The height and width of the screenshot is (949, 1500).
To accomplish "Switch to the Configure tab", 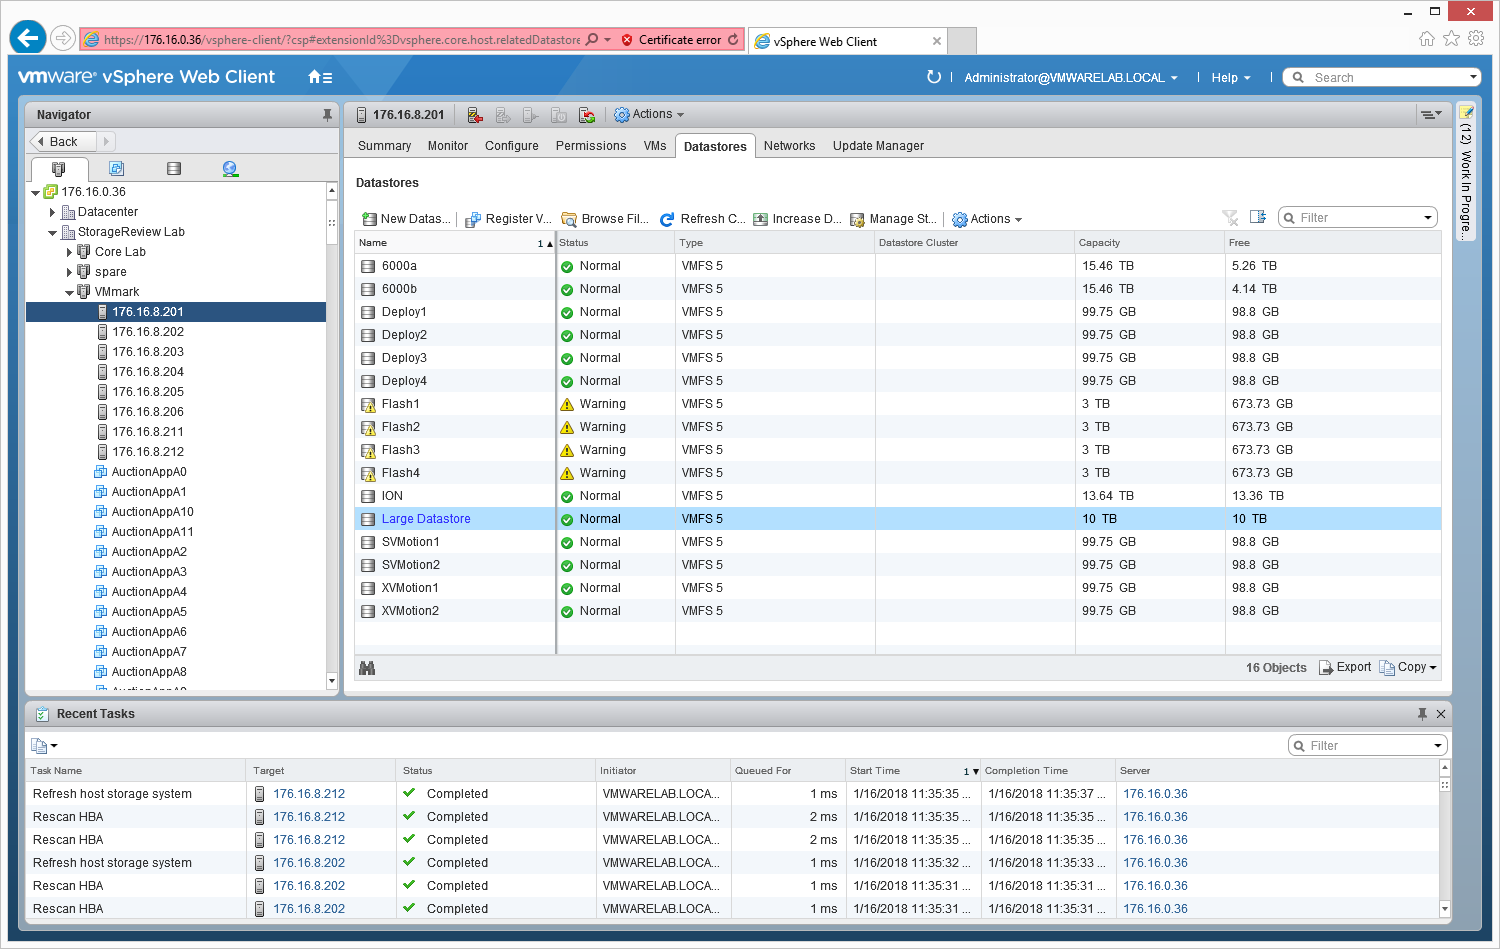I will pyautogui.click(x=512, y=146).
